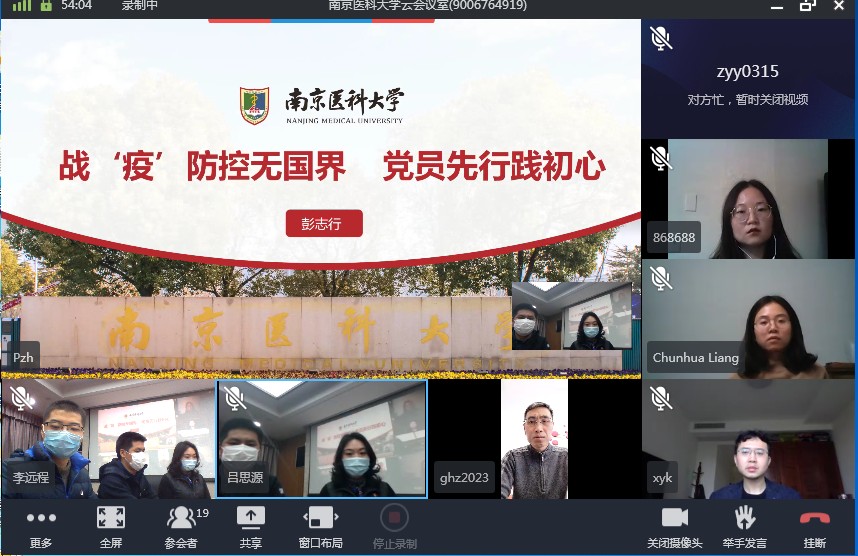The width and height of the screenshot is (858, 556).
Task: Click muted microphone icon on zyy0315 tile
Action: pos(661,38)
